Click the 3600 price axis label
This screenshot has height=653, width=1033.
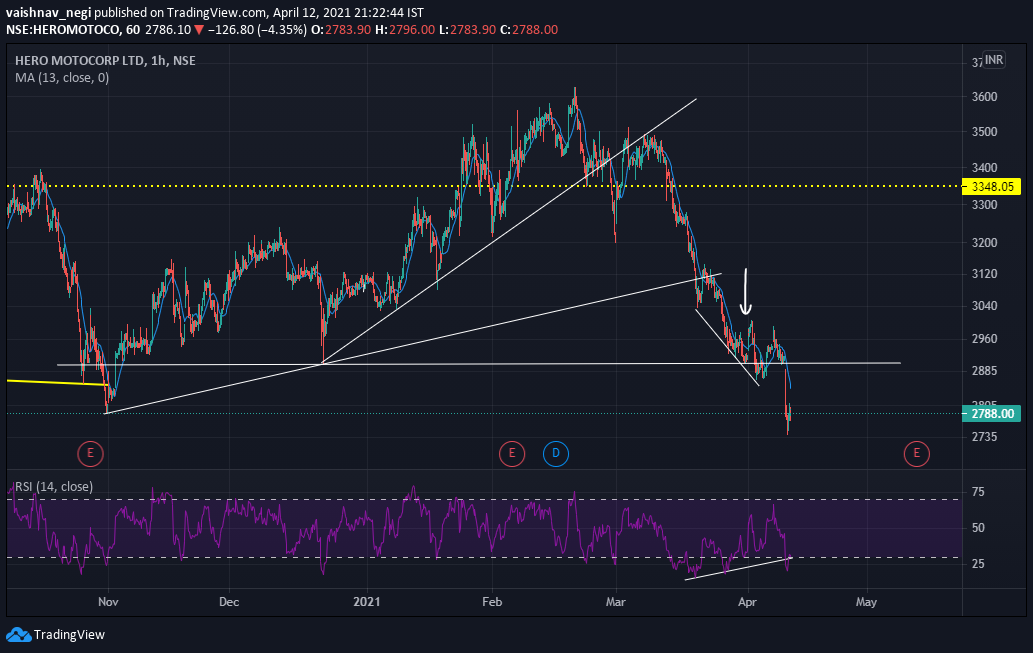tap(984, 97)
